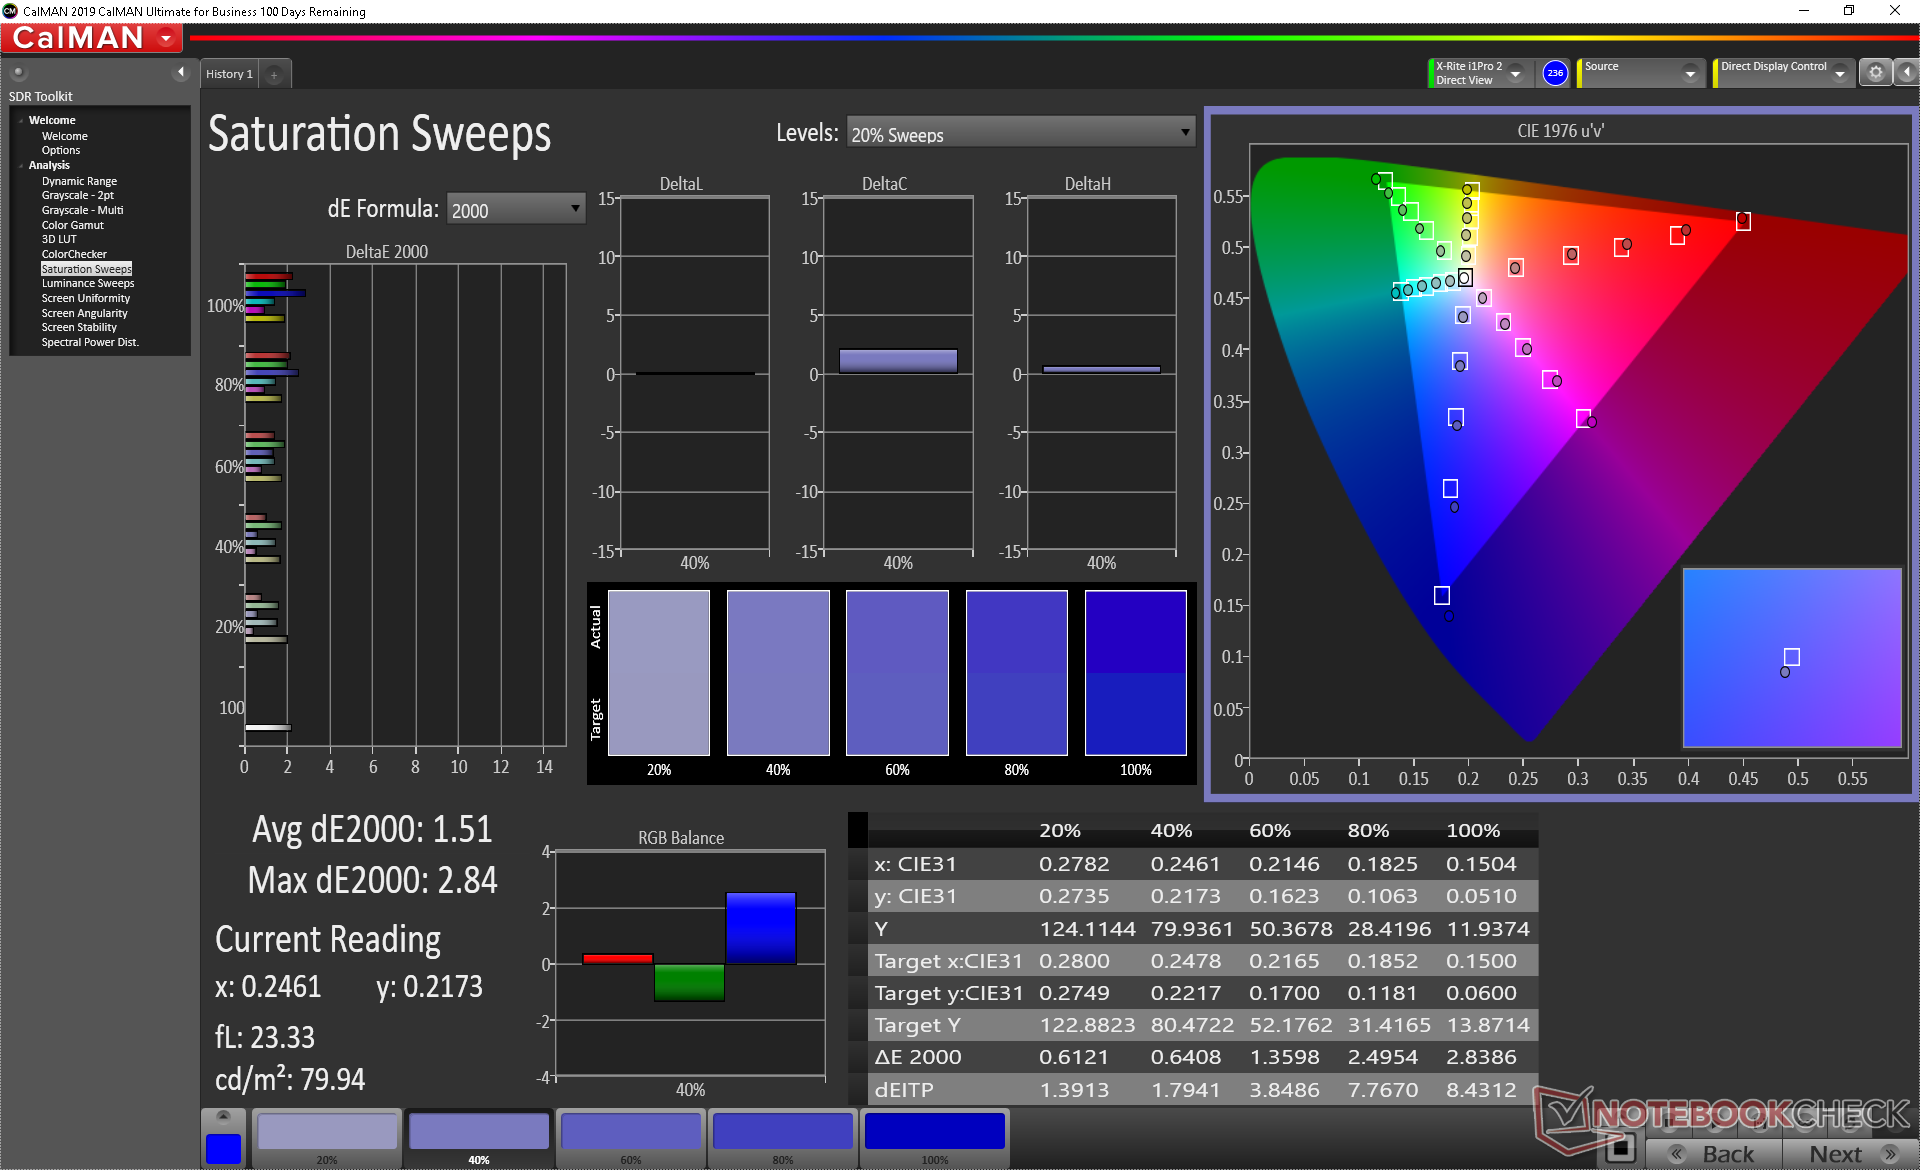Collapse the right panel arrow icon
The height and width of the screenshot is (1170, 1920).
coord(1906,73)
